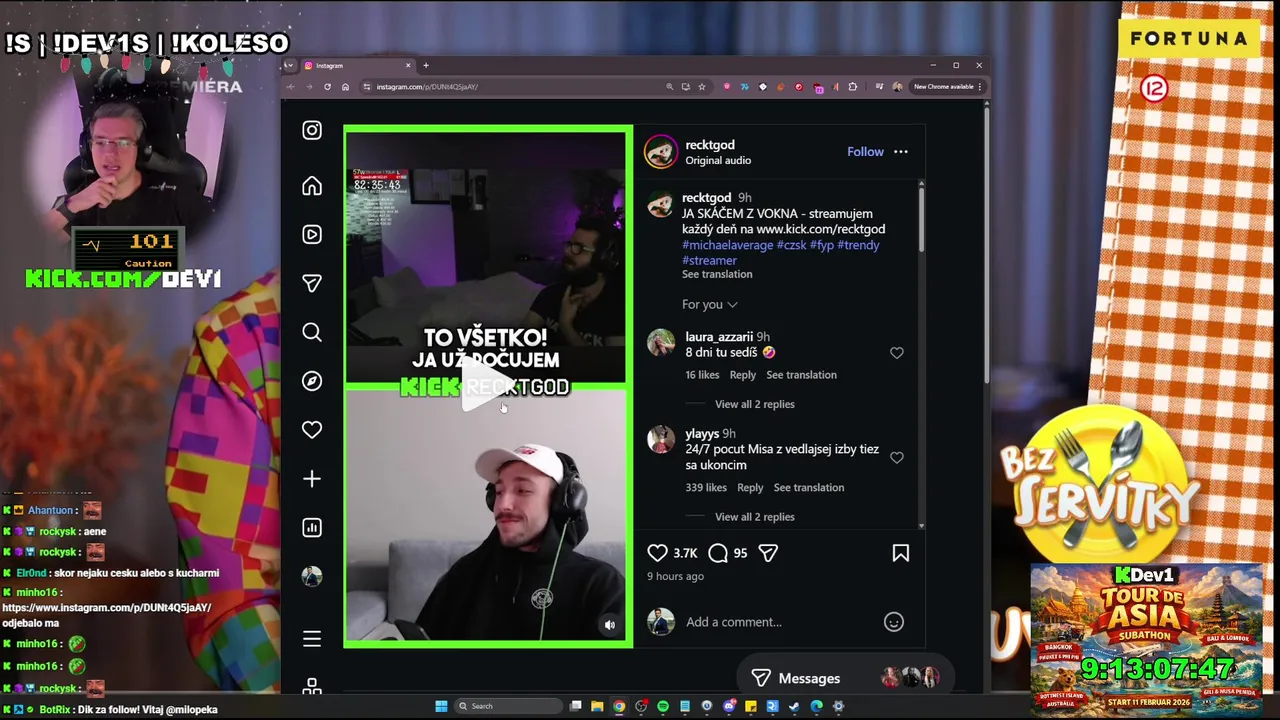The image size is (1280, 720).
Task: Open Direct messages paper-plane sidebar icon
Action: [x=312, y=284]
